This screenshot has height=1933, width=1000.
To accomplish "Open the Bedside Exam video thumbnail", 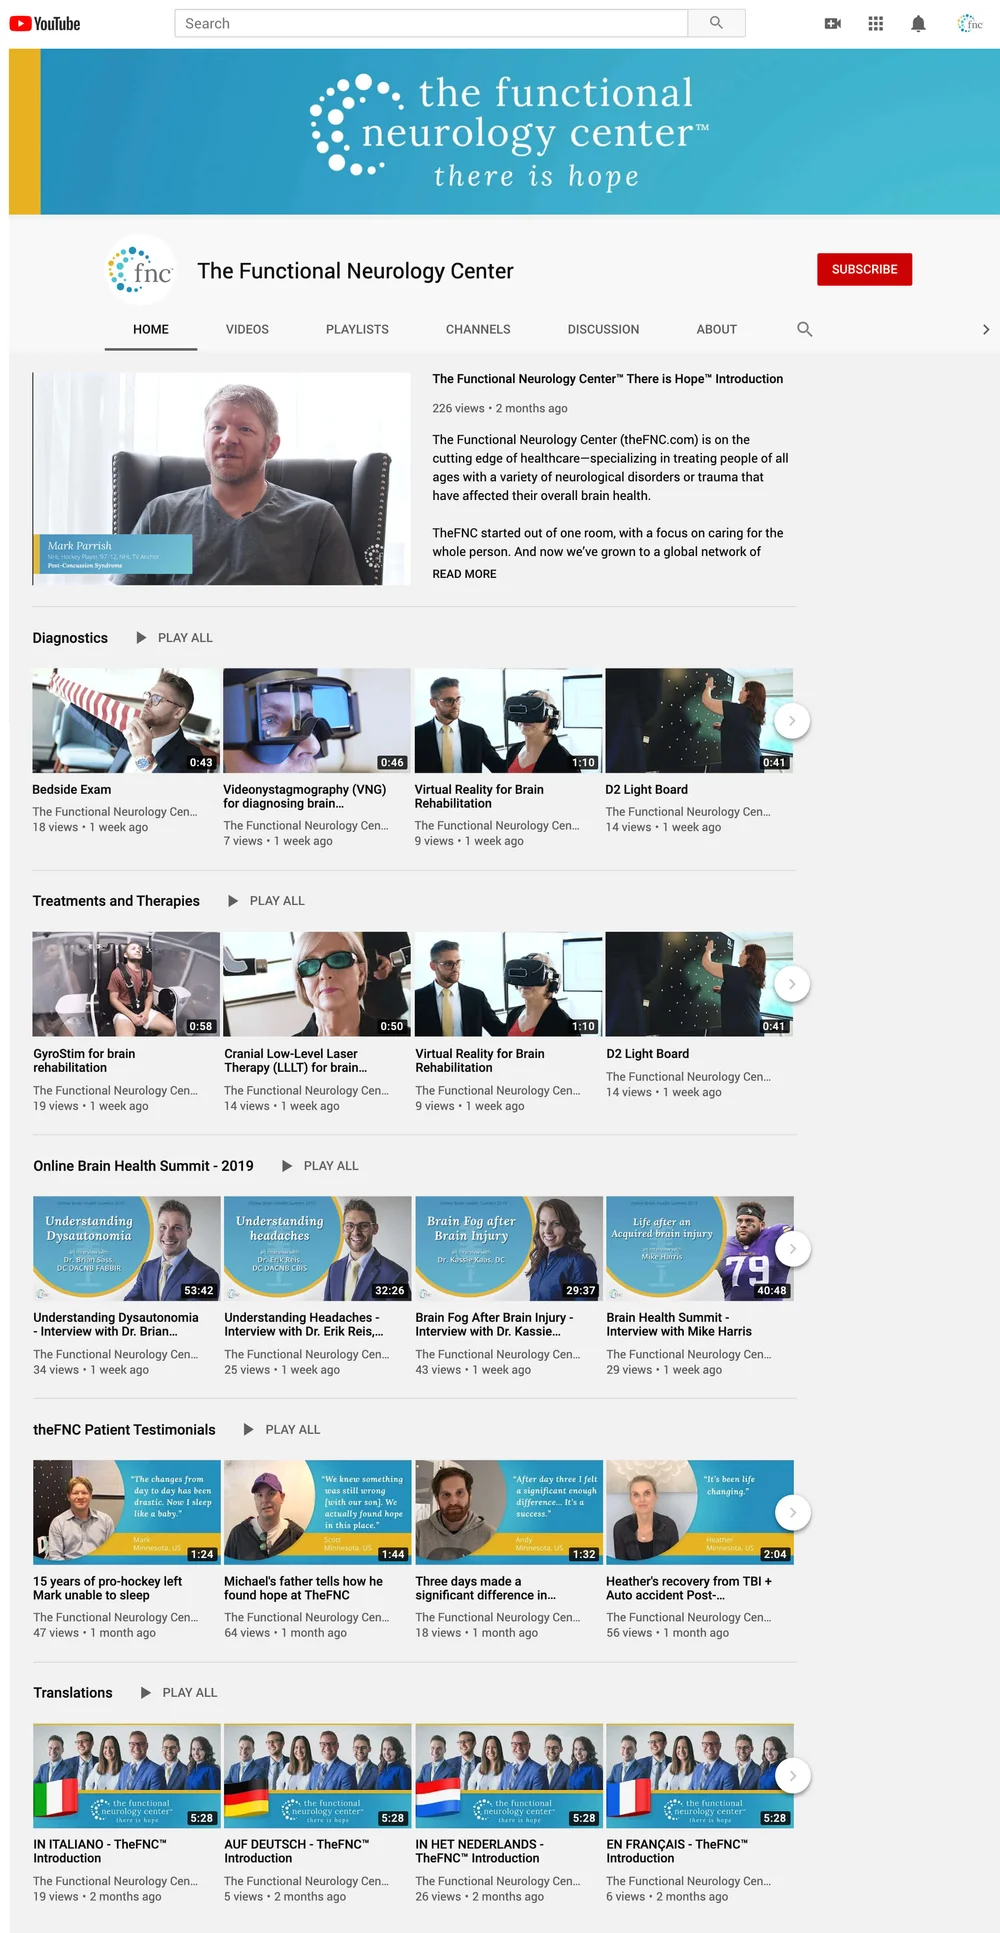I will [126, 720].
